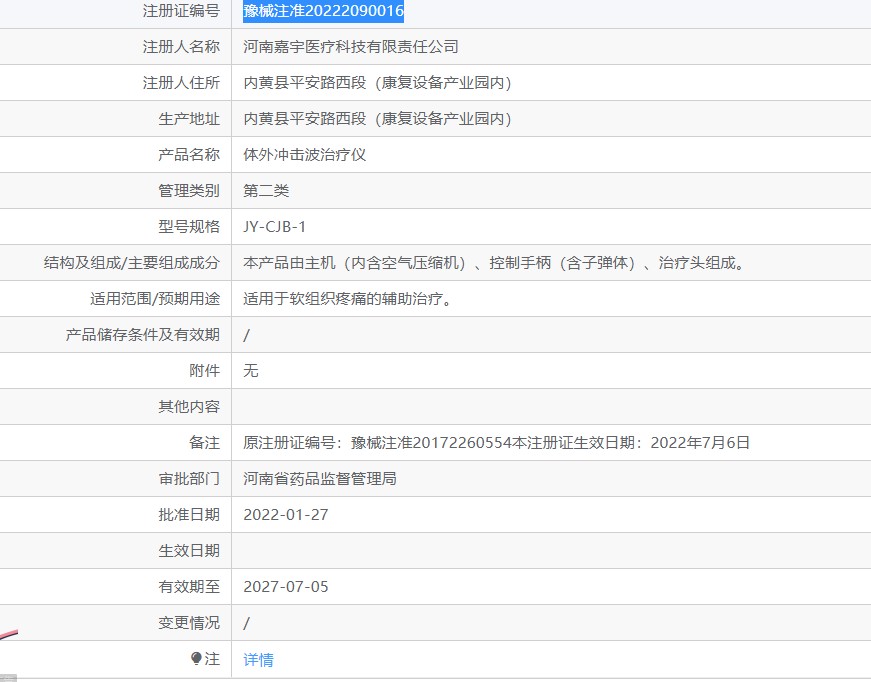Screen dimensions: 871x682
Task: Select the highlighted number 豫械注准20222090016
Action: [323, 11]
